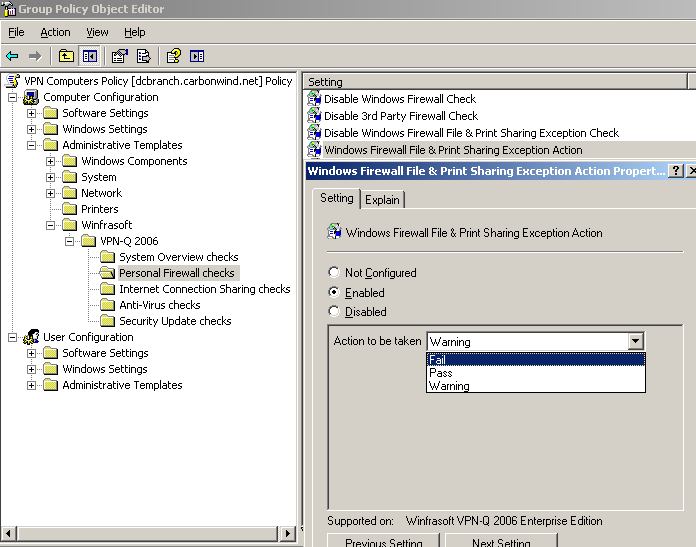Click the Disable 3rd Party Firewall Check icon
The width and height of the screenshot is (696, 547).
tap(314, 115)
